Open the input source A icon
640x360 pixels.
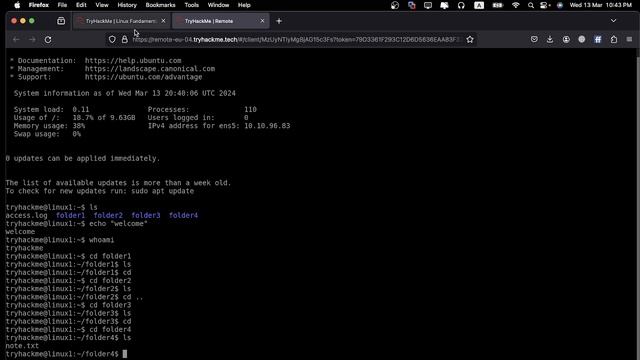[479, 5]
